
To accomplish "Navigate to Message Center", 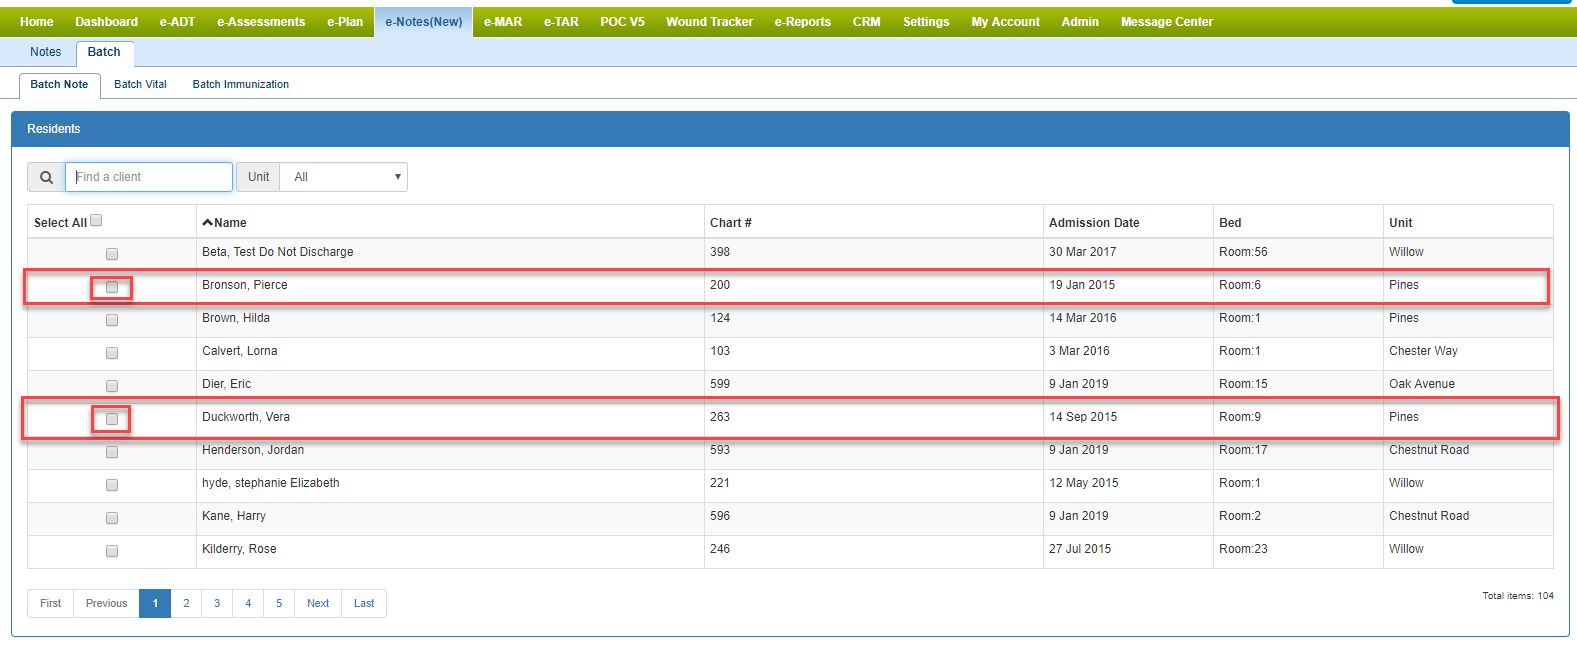I will point(1166,22).
